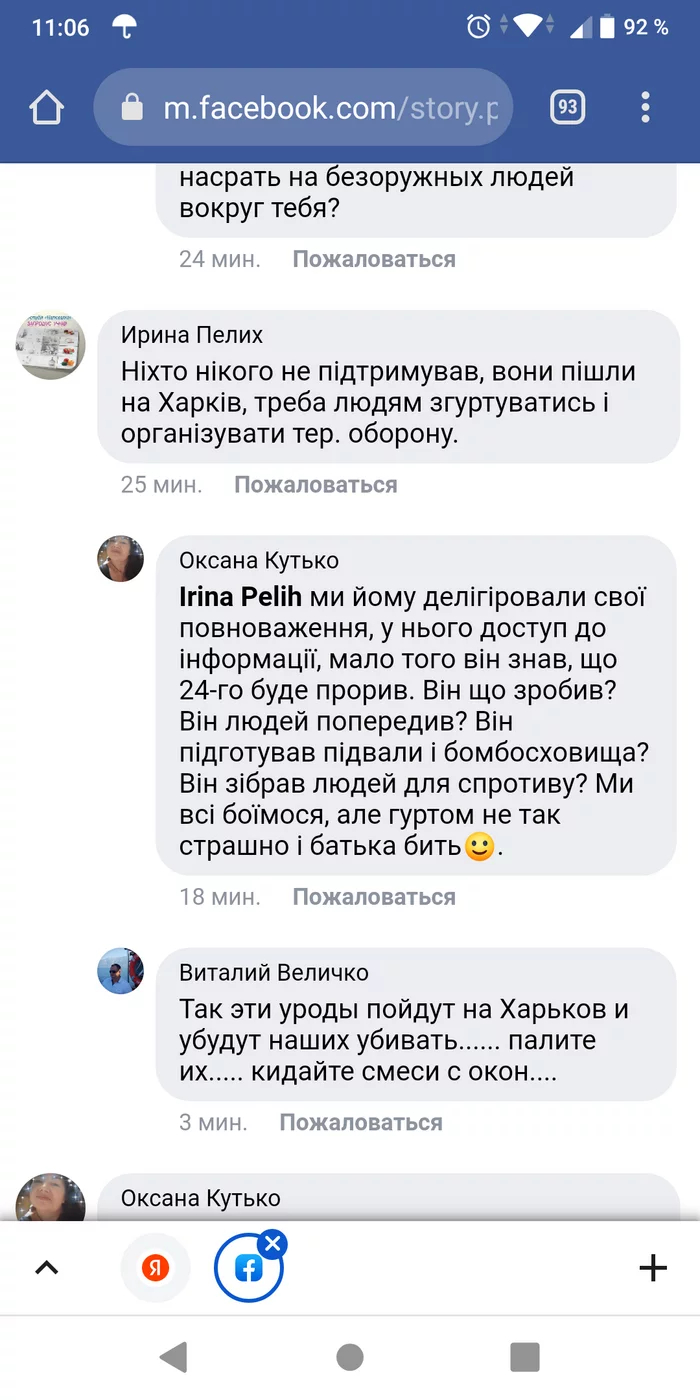Tap the padlock site security icon

pos(133,108)
